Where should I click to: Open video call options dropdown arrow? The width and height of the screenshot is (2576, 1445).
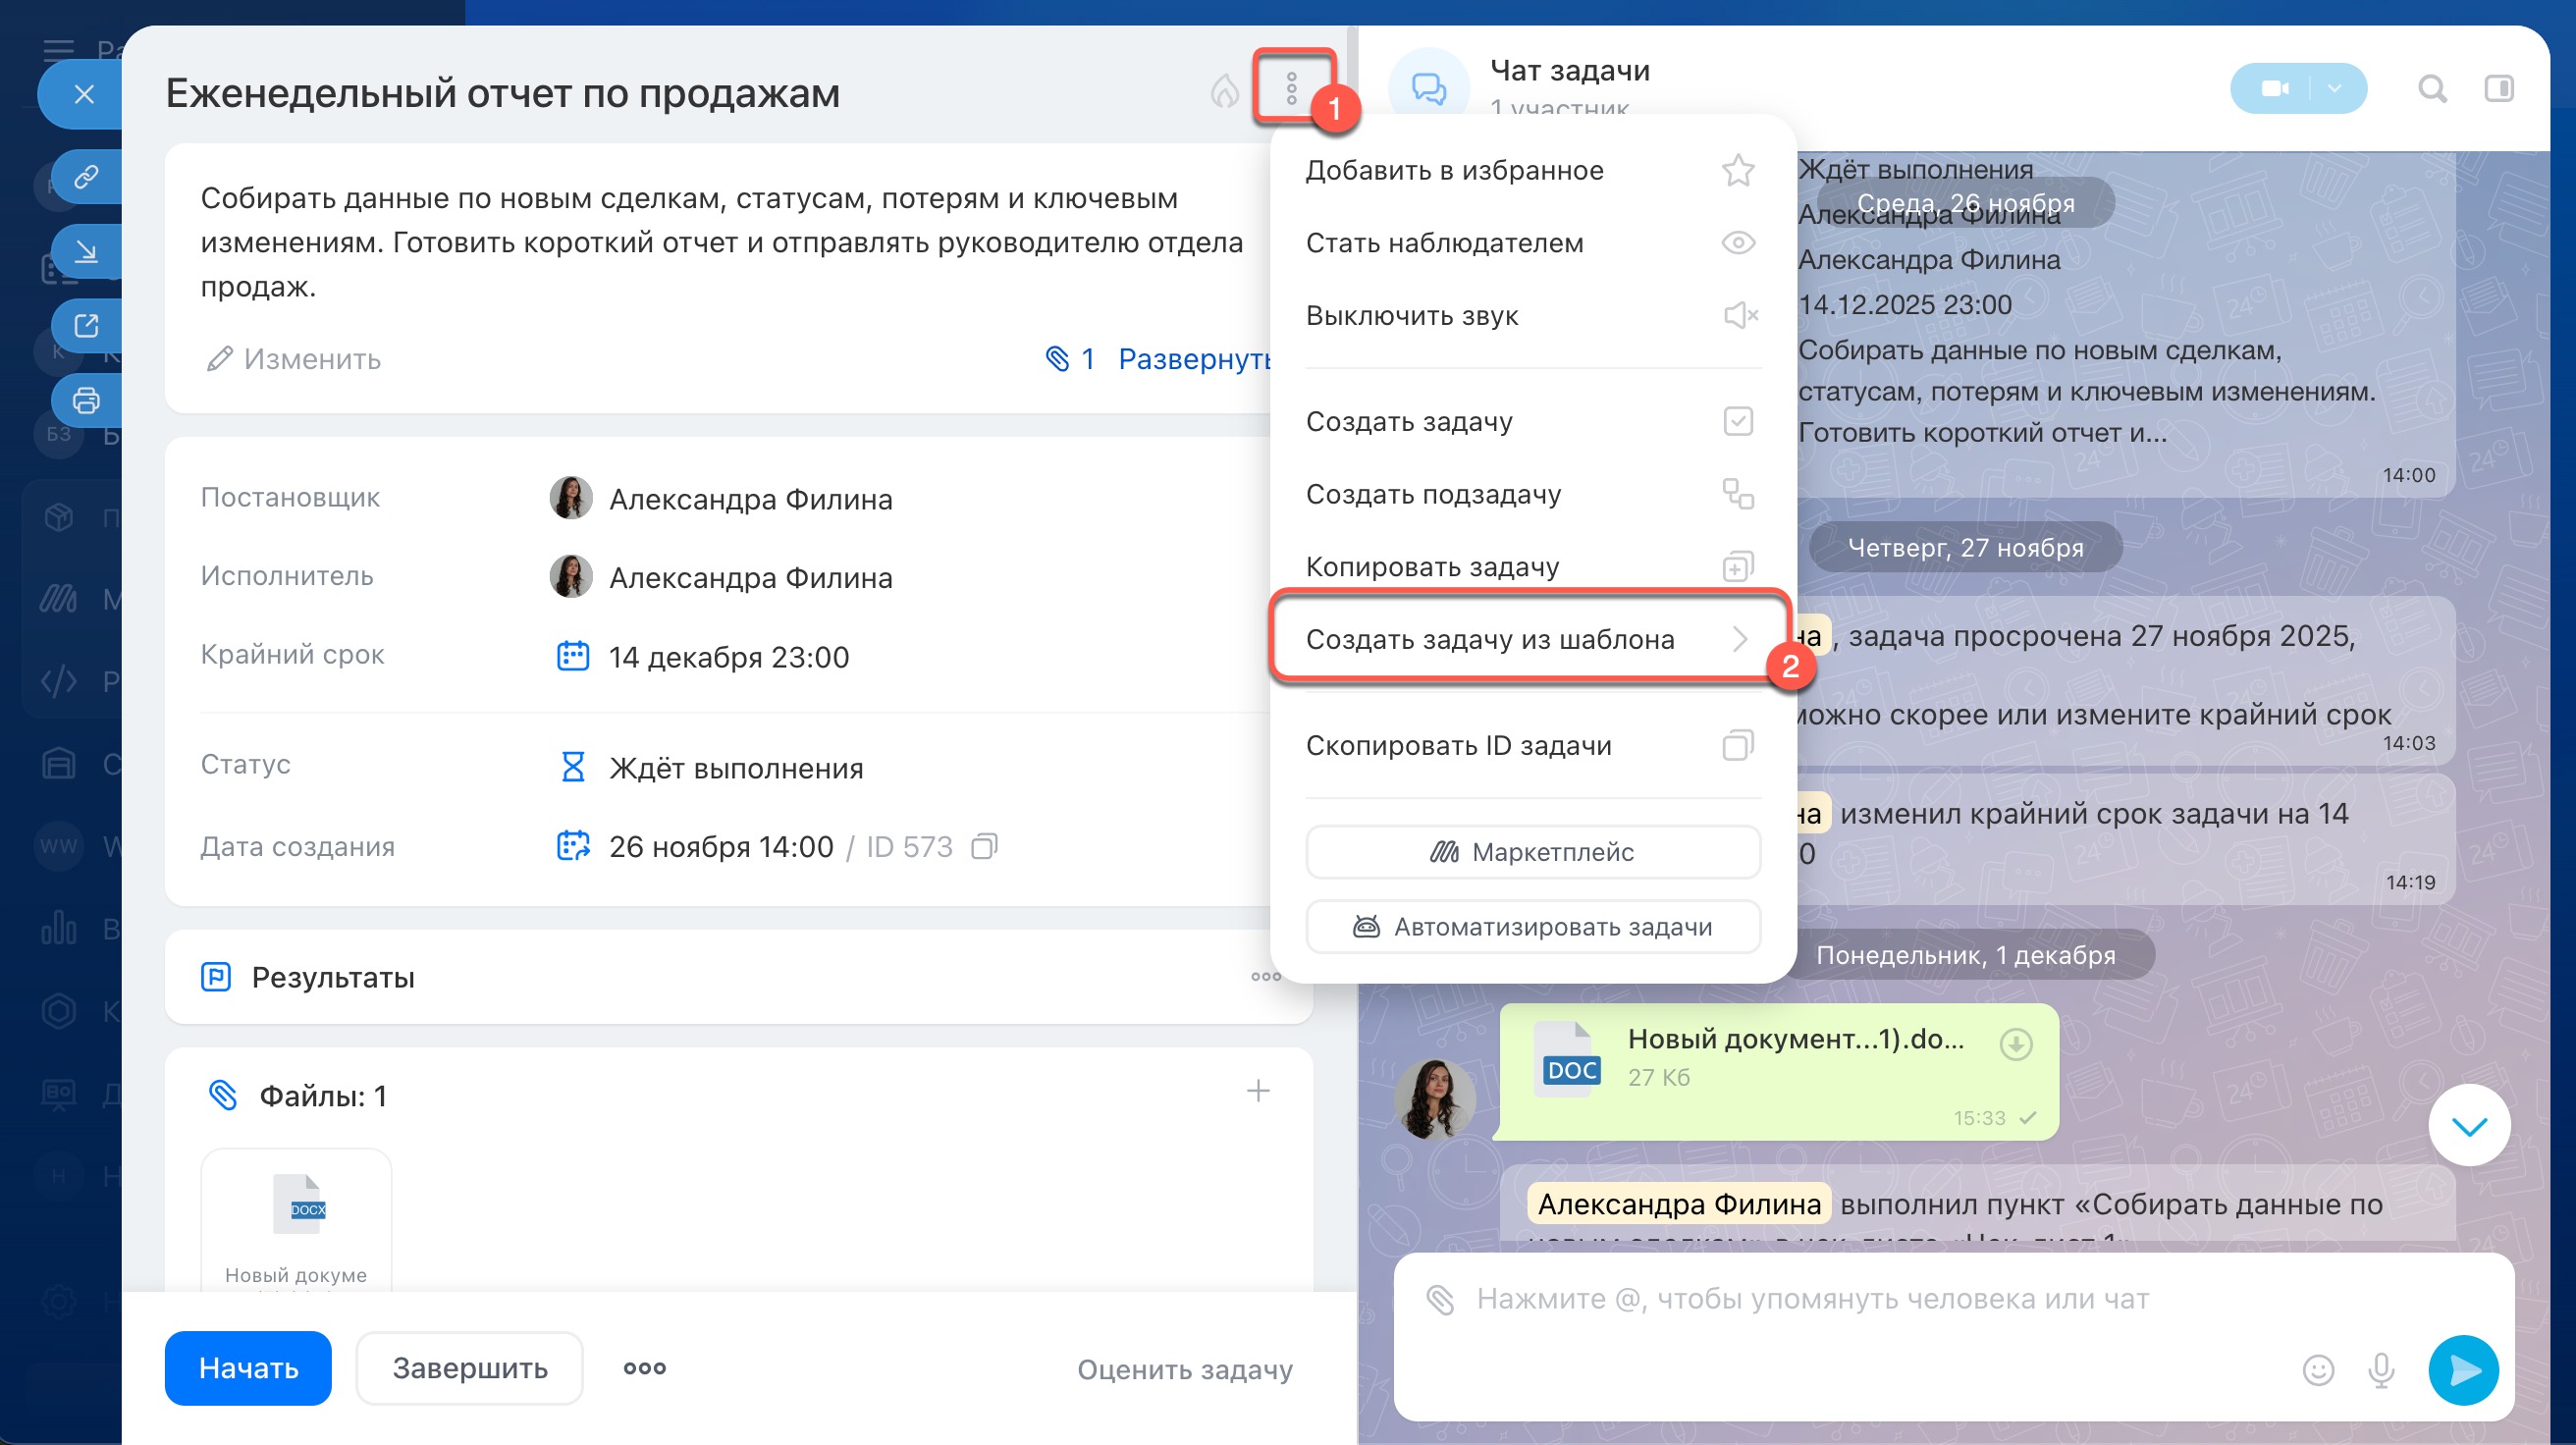2334,89
